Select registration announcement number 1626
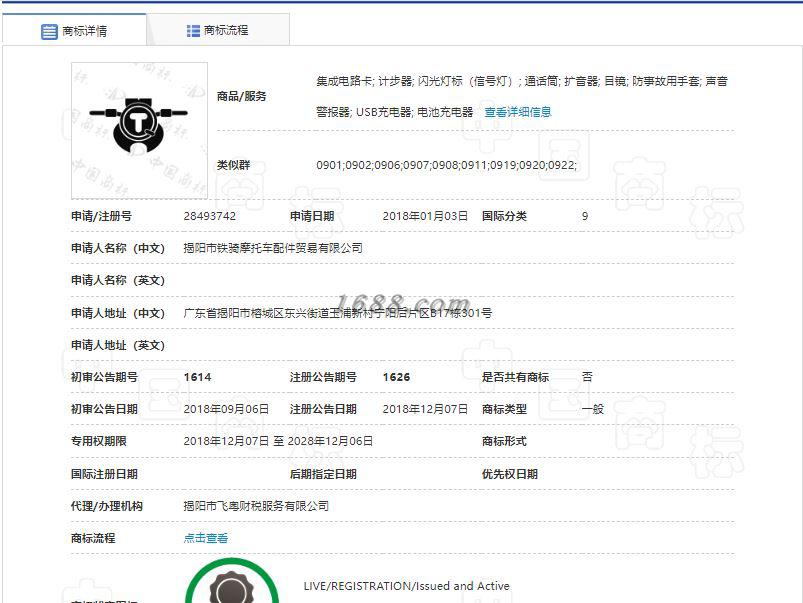The height and width of the screenshot is (603, 803). [396, 377]
